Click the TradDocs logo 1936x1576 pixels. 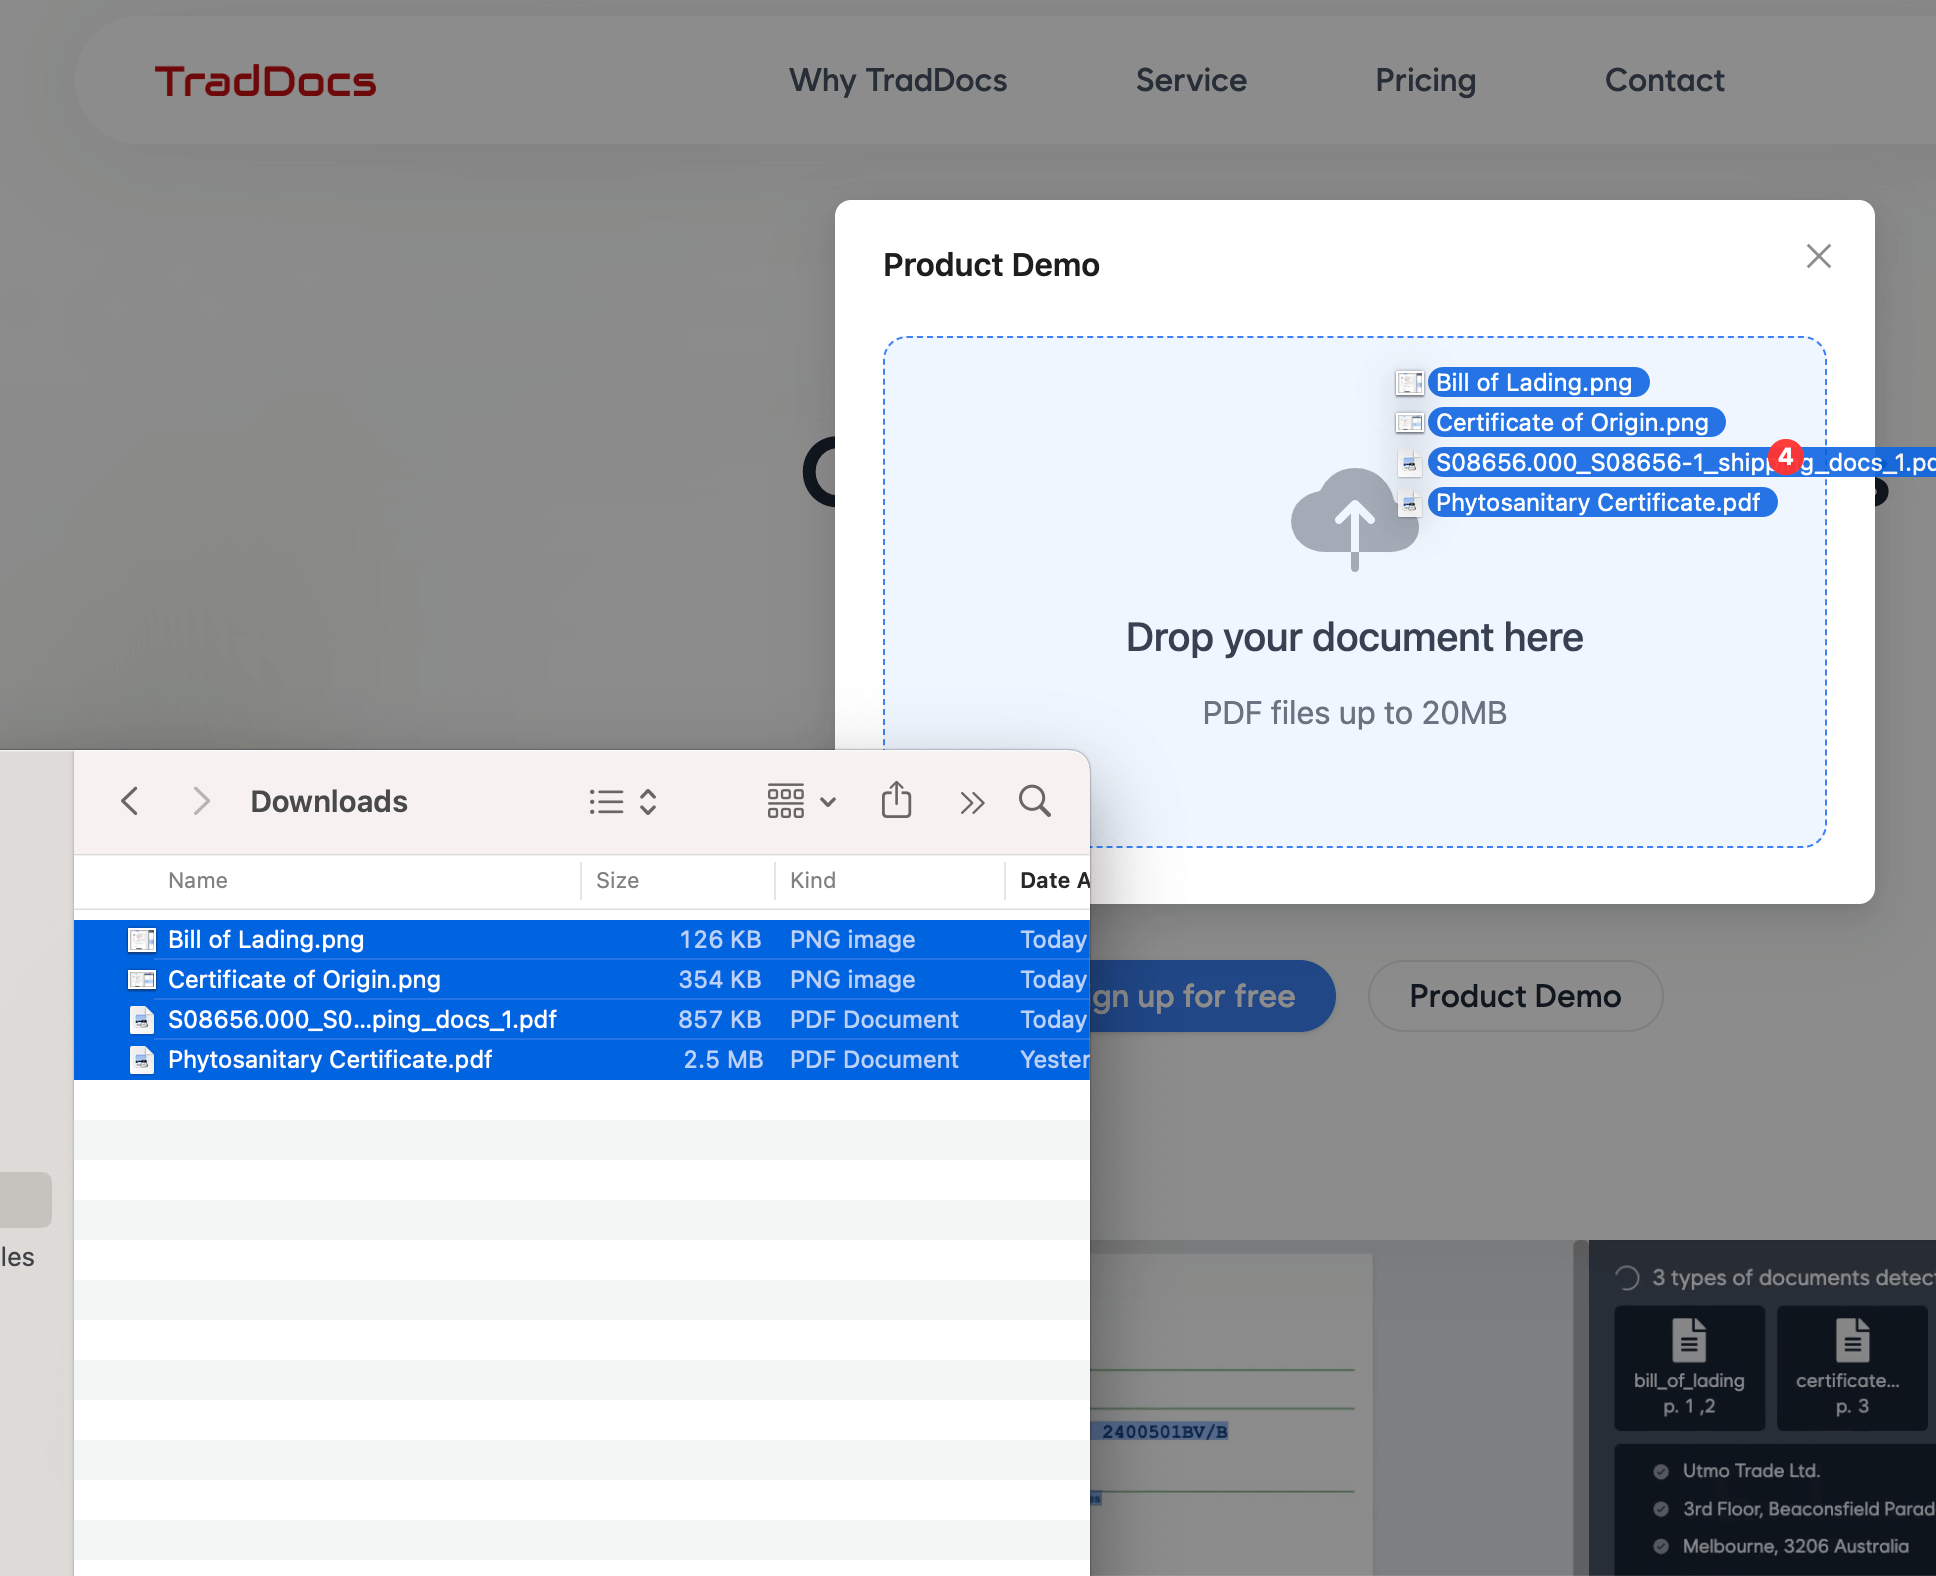(x=264, y=80)
